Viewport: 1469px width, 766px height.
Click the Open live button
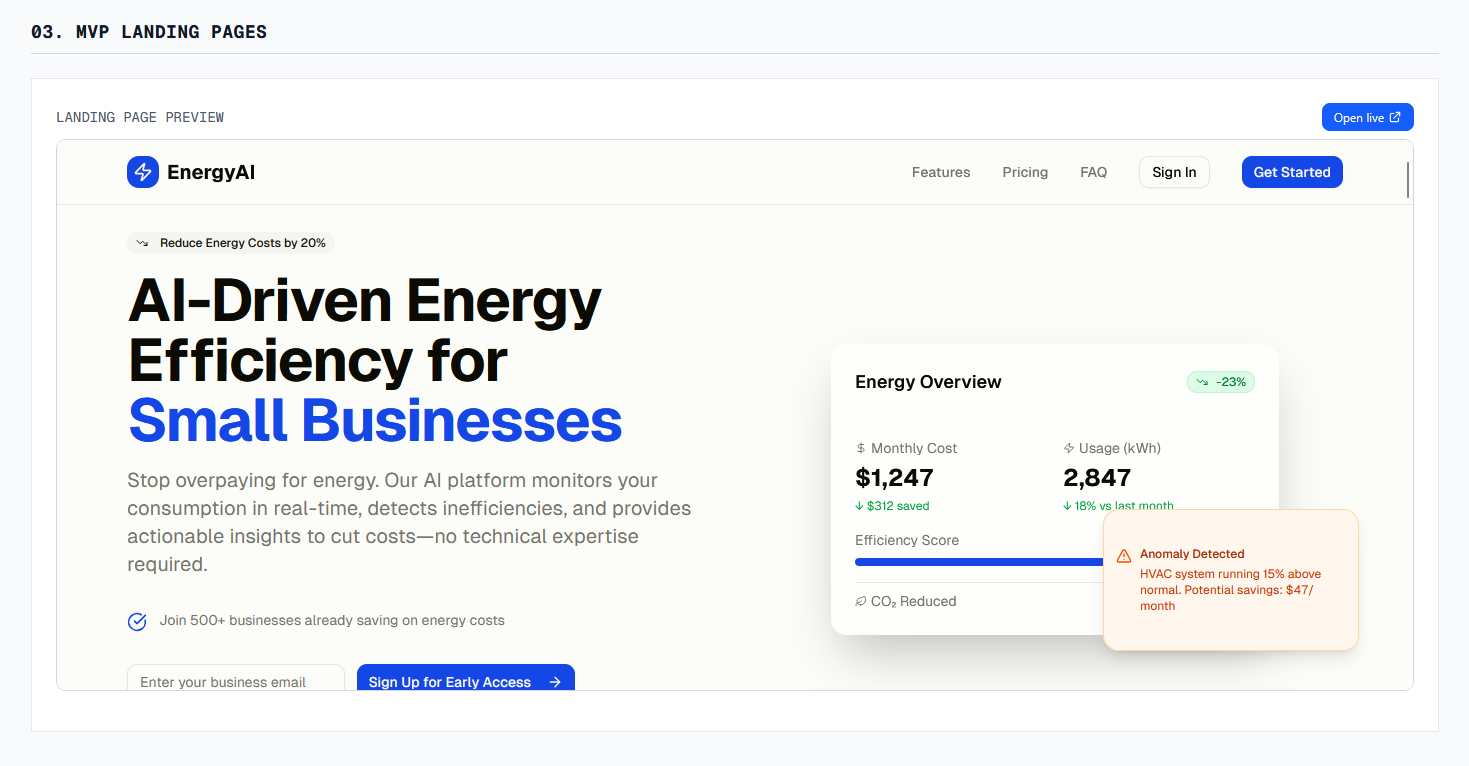tap(1367, 116)
